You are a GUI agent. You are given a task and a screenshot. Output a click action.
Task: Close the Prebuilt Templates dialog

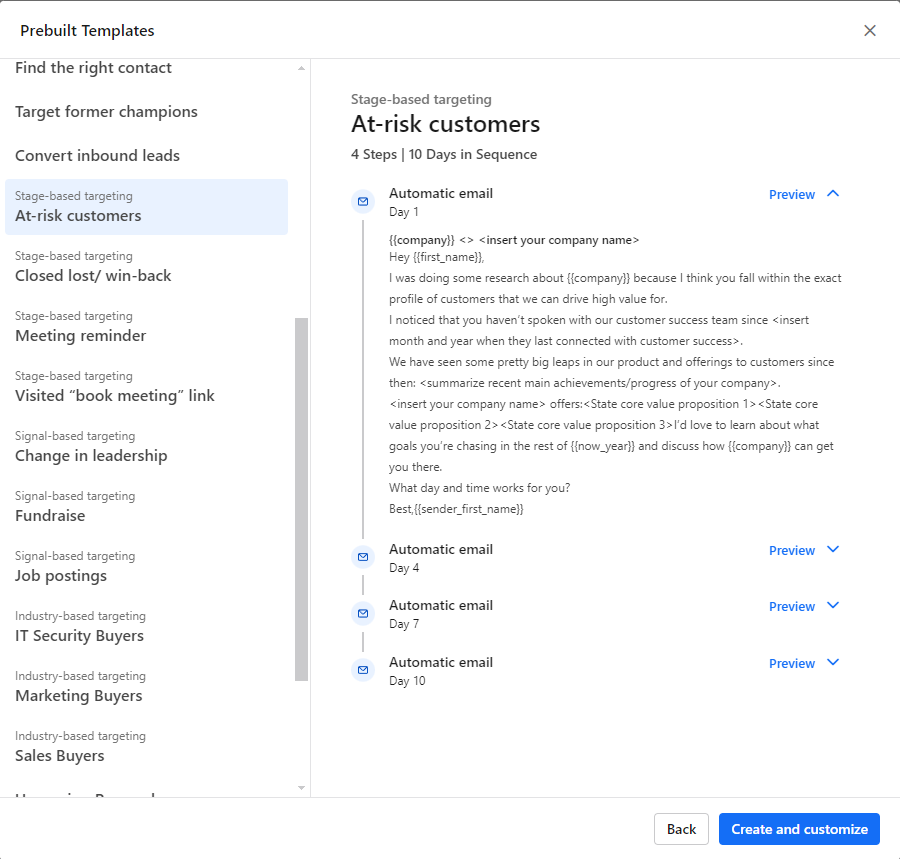[x=870, y=31]
